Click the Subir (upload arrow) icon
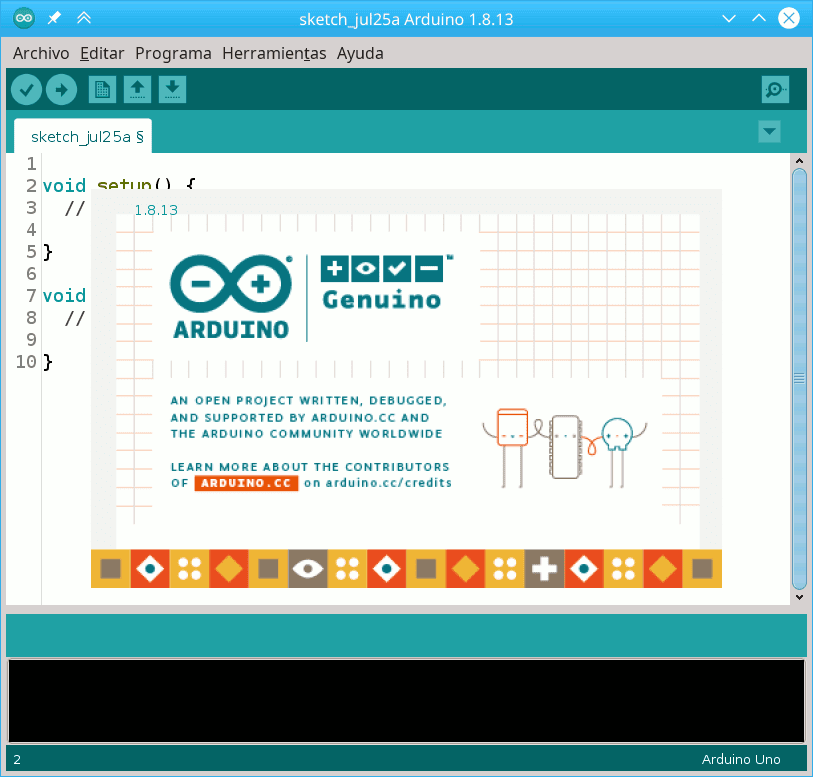This screenshot has width=813, height=777. point(61,89)
